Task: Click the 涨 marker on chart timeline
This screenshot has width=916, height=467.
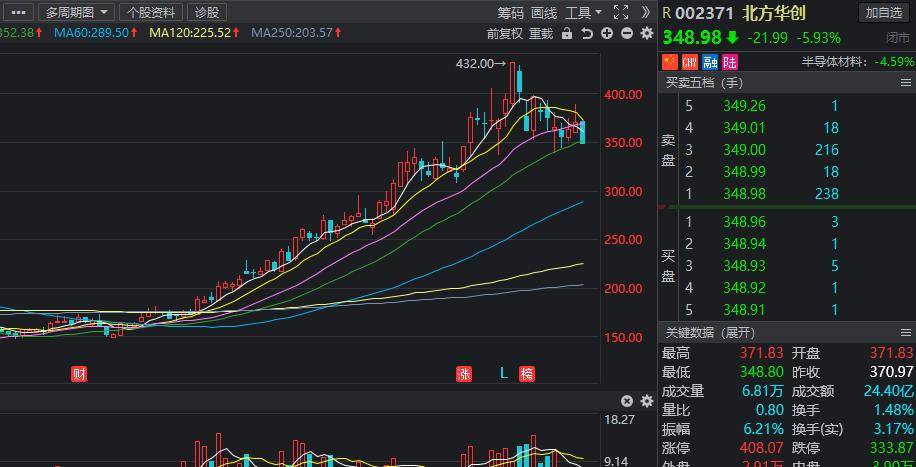Action: click(464, 374)
